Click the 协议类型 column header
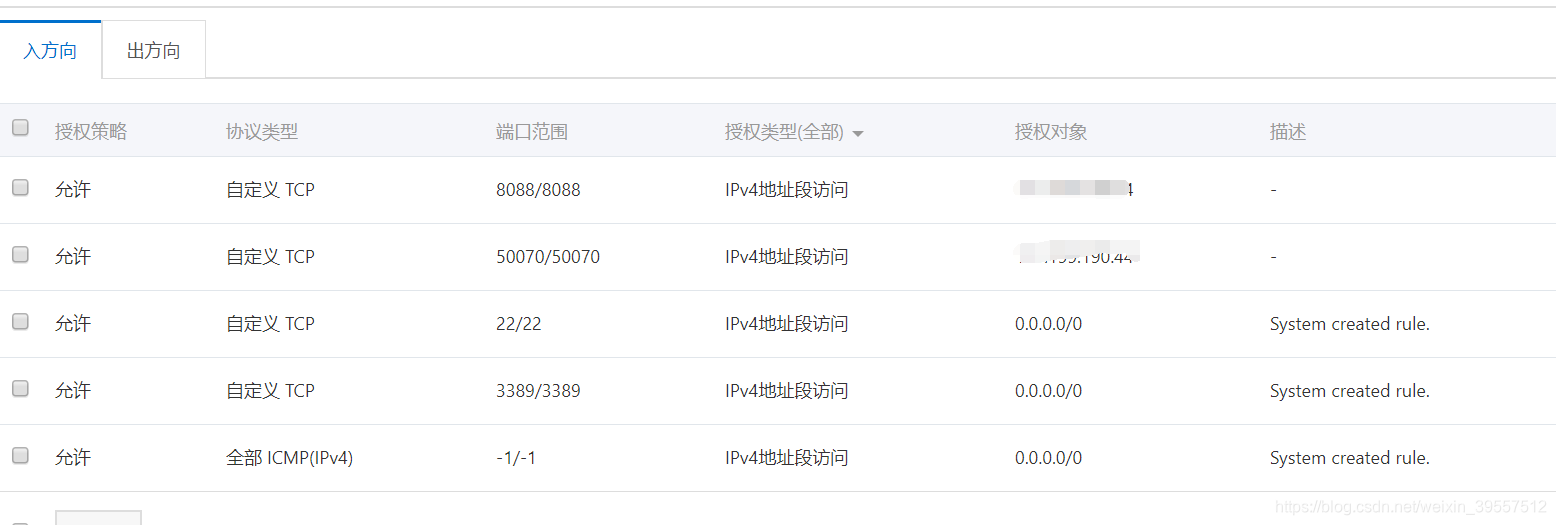 (262, 132)
